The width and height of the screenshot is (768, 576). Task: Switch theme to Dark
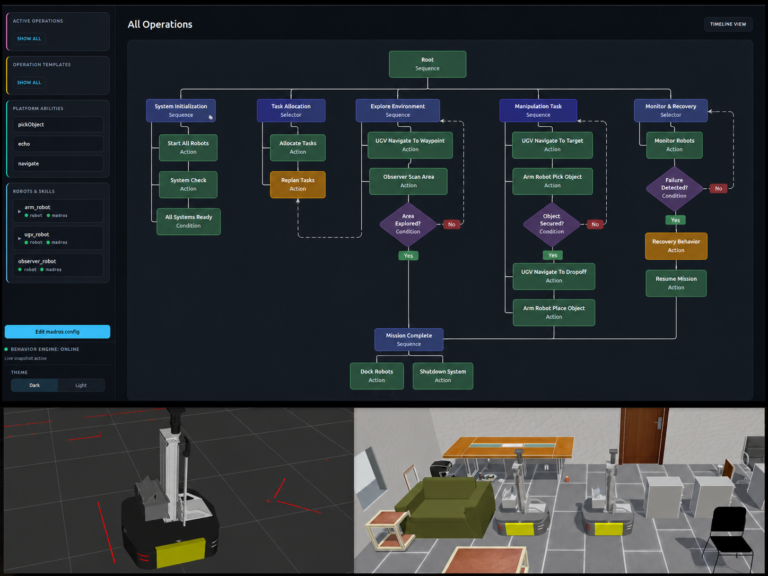(x=34, y=385)
